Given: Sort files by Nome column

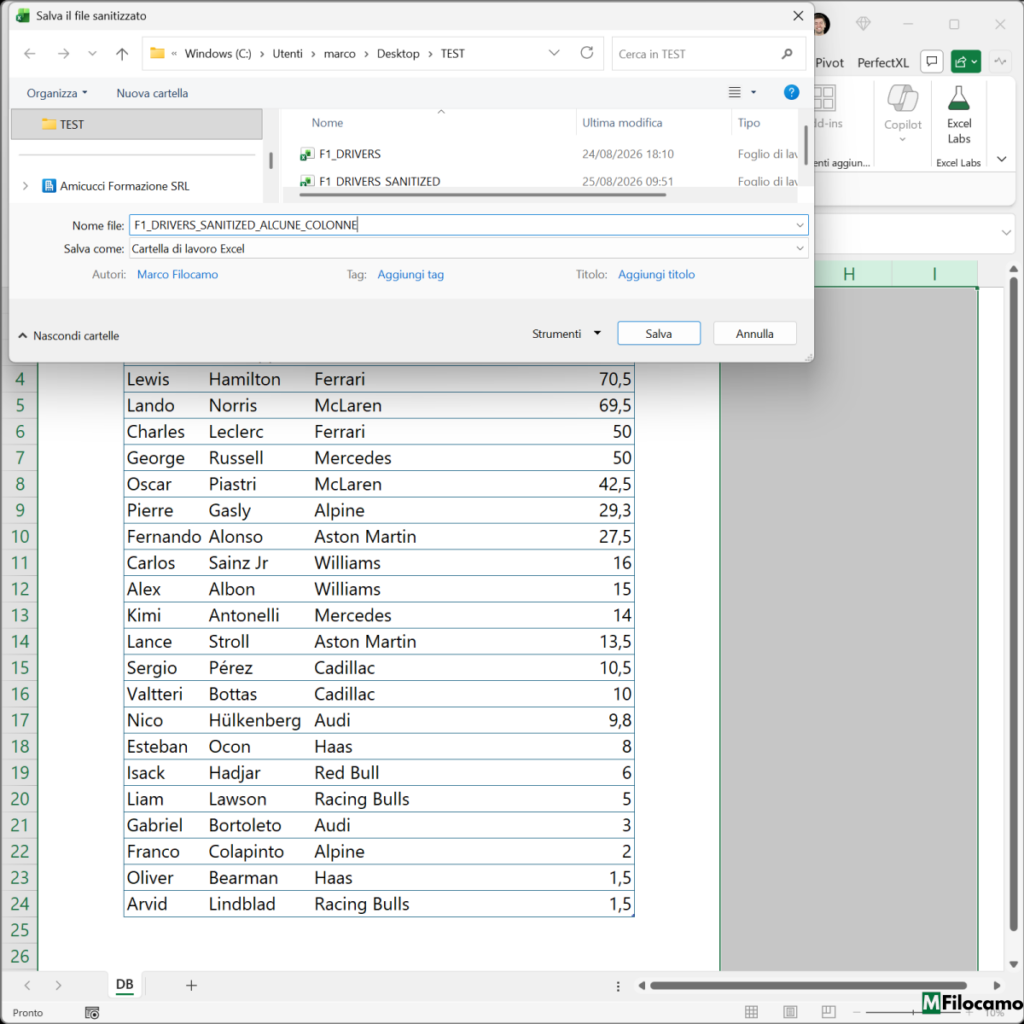Looking at the screenshot, I should pyautogui.click(x=327, y=123).
